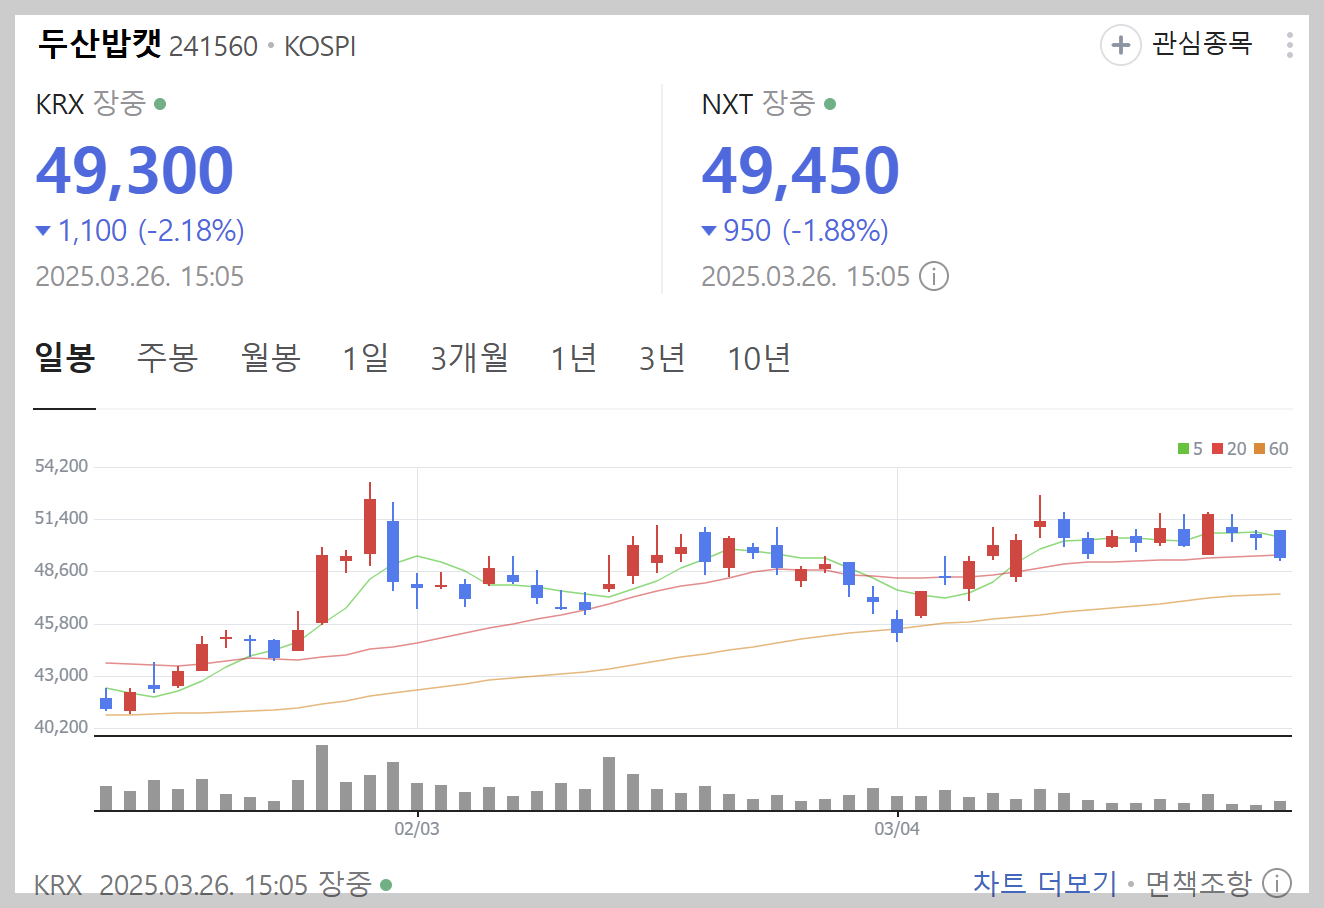1324x908 pixels.
Task: Click the red 20-day average legend swatch
Action: 1217,449
